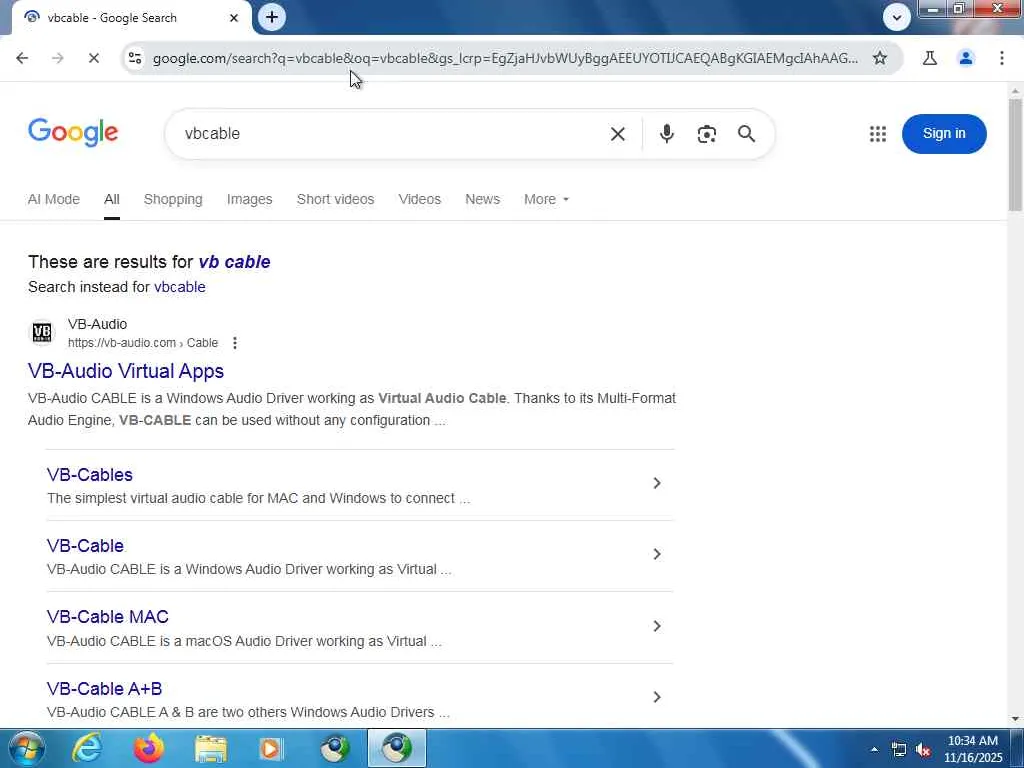Screen dimensions: 1024x768
Task: Search instead for vbcable link
Action: coord(180,287)
